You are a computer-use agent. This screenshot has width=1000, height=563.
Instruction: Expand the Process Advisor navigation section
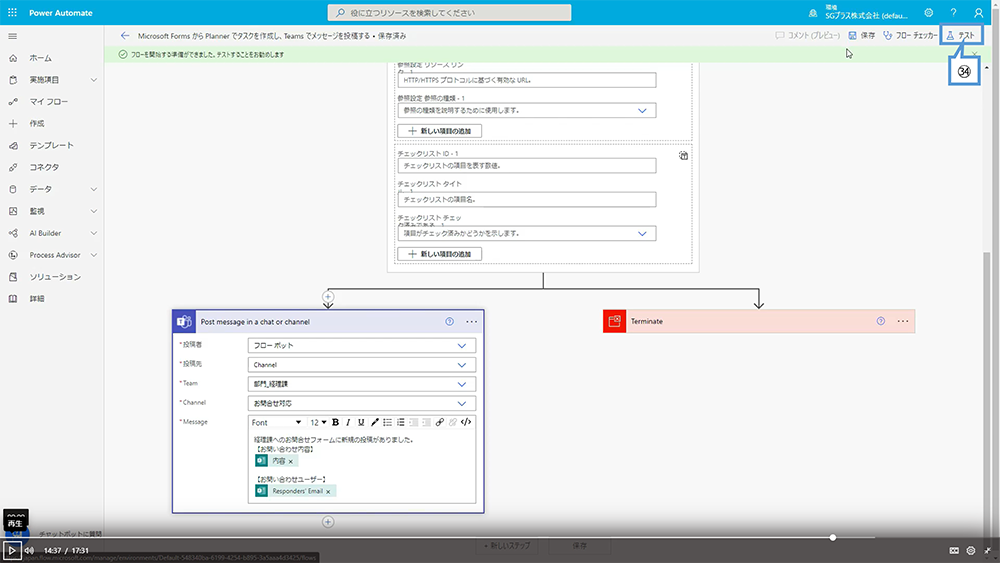pos(94,255)
